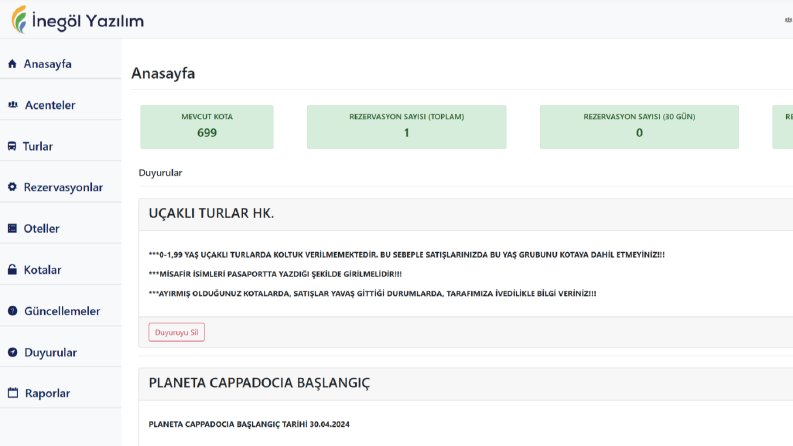This screenshot has height=446, width=793.
Task: Open Güncellemeler in the sidebar
Action: click(61, 311)
